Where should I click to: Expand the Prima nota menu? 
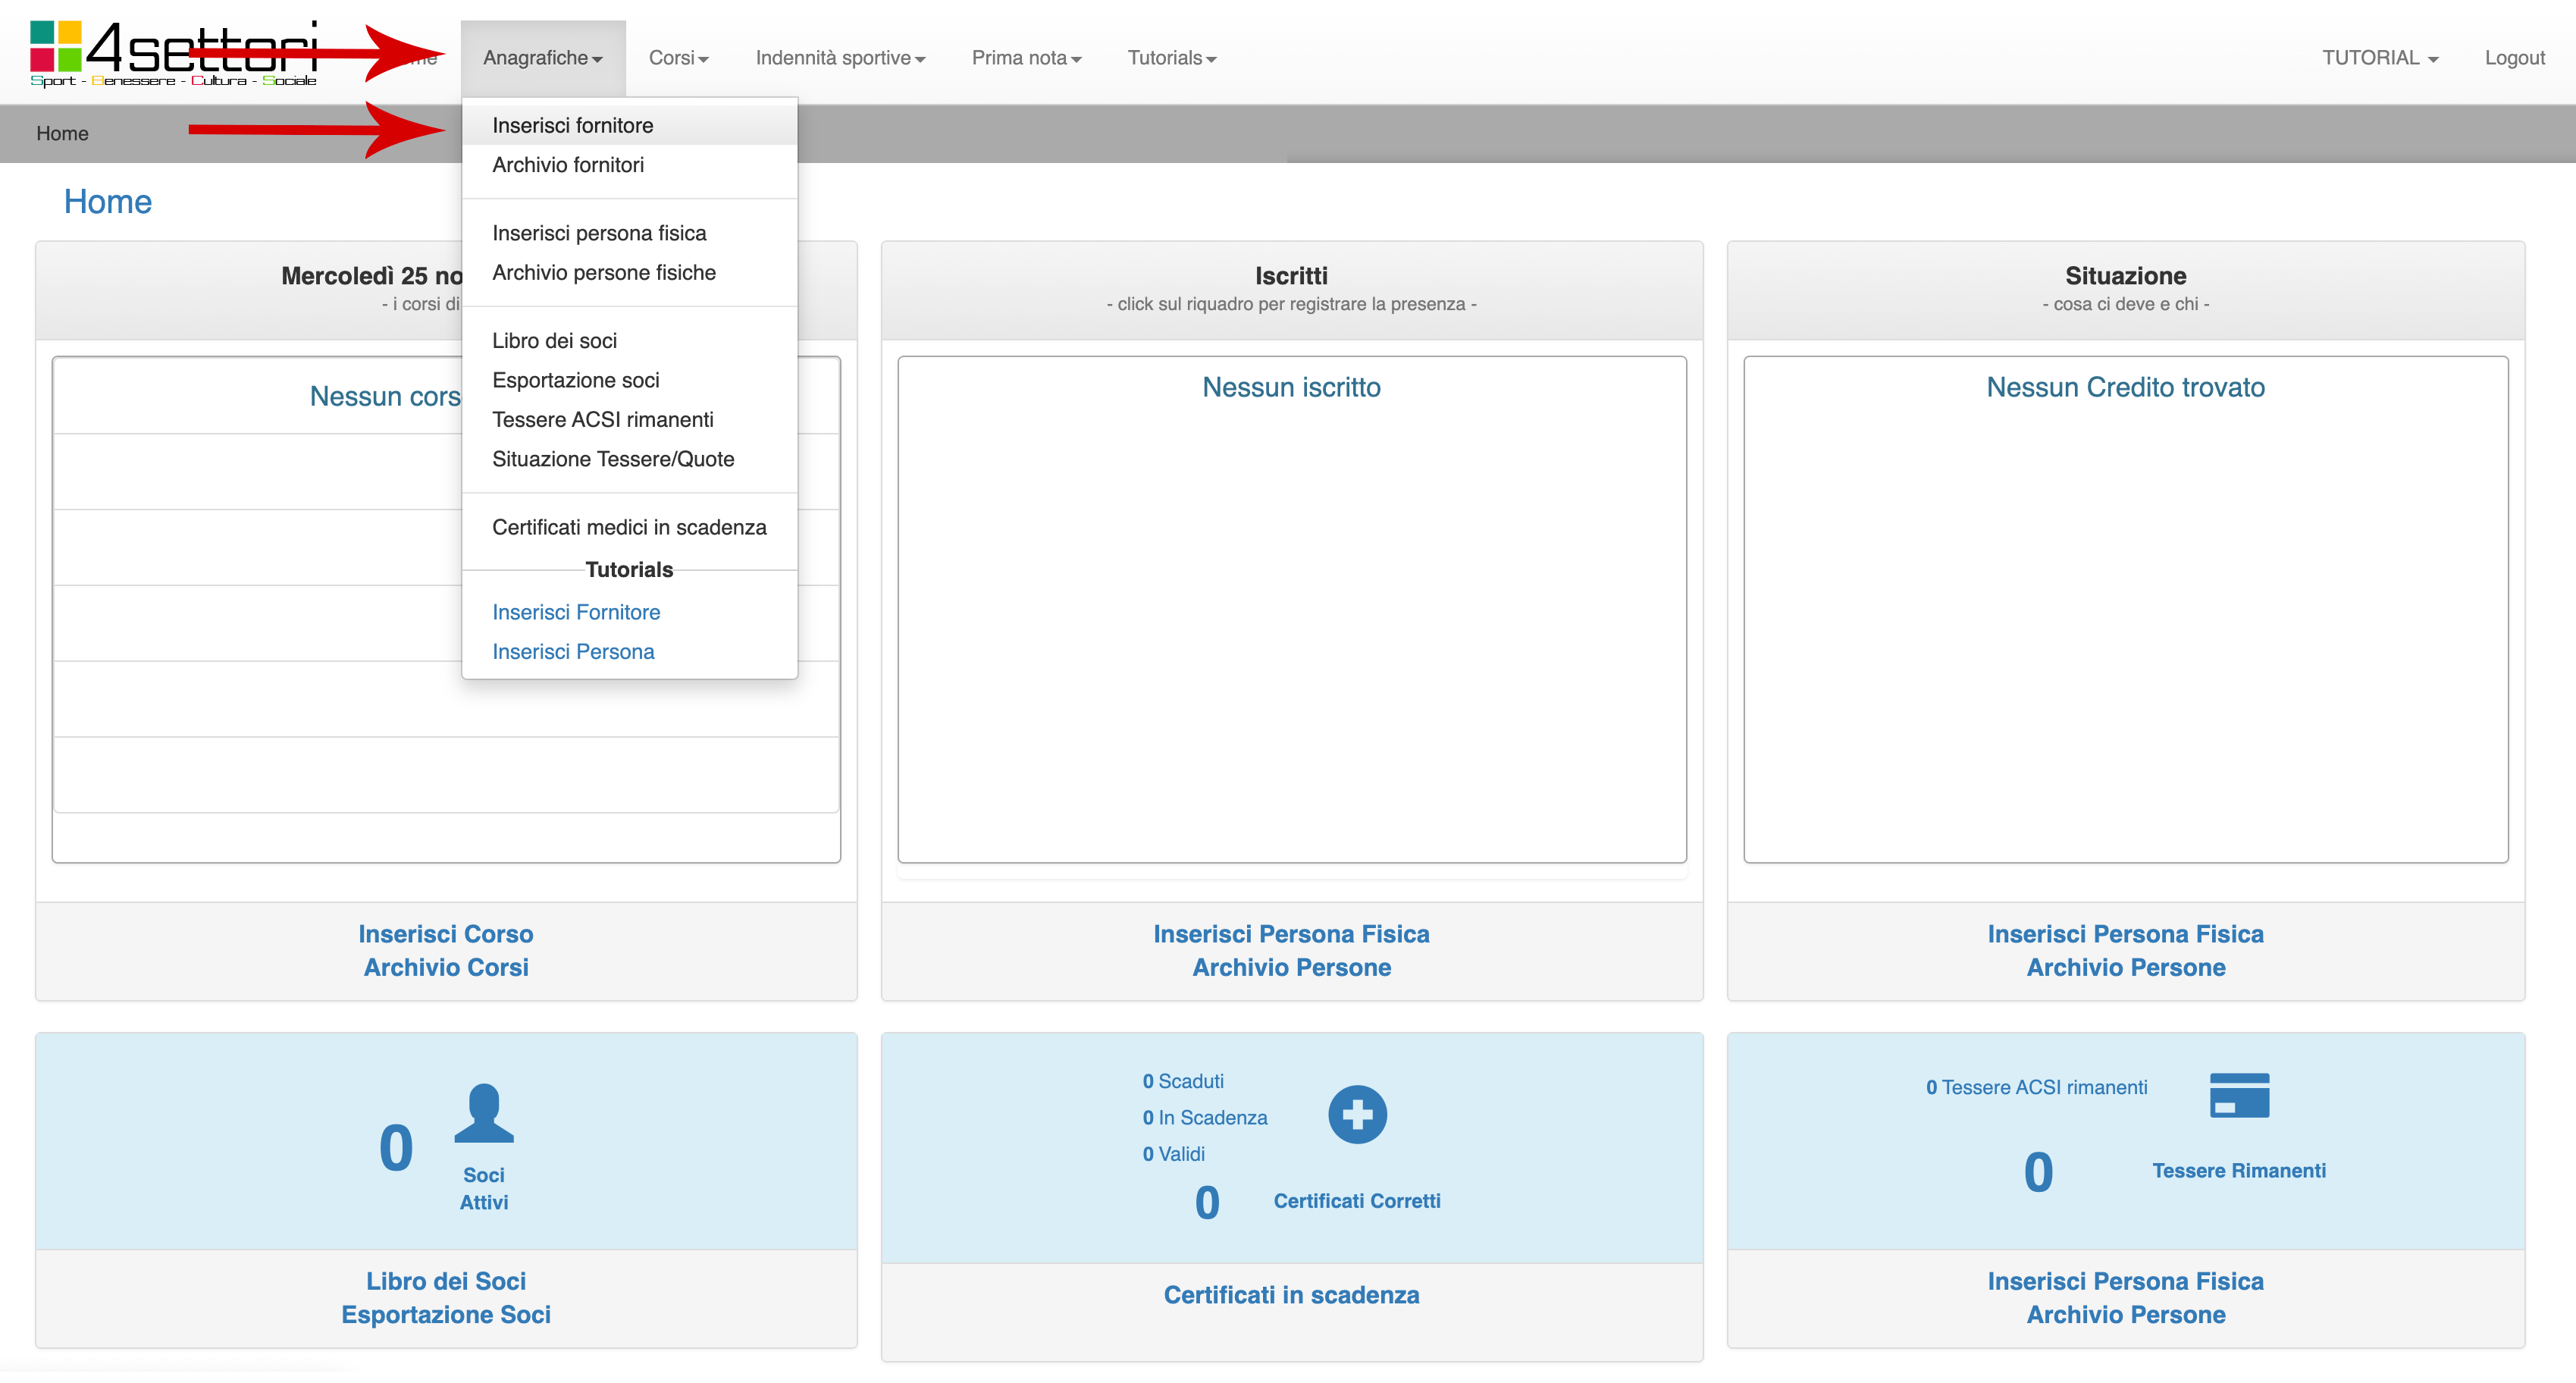click(x=1026, y=58)
